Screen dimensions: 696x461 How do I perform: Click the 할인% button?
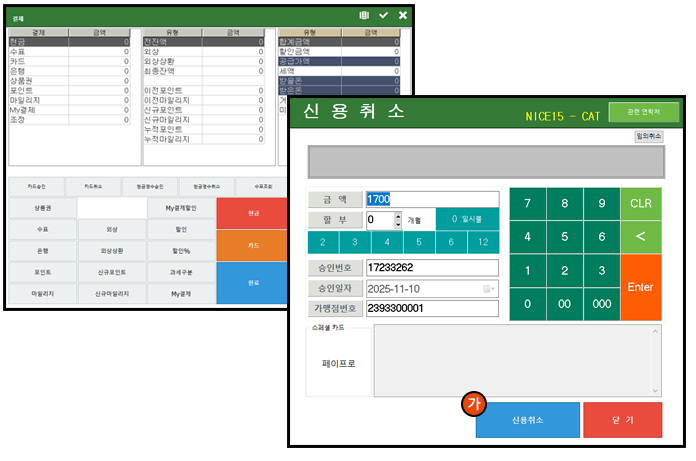click(x=181, y=251)
